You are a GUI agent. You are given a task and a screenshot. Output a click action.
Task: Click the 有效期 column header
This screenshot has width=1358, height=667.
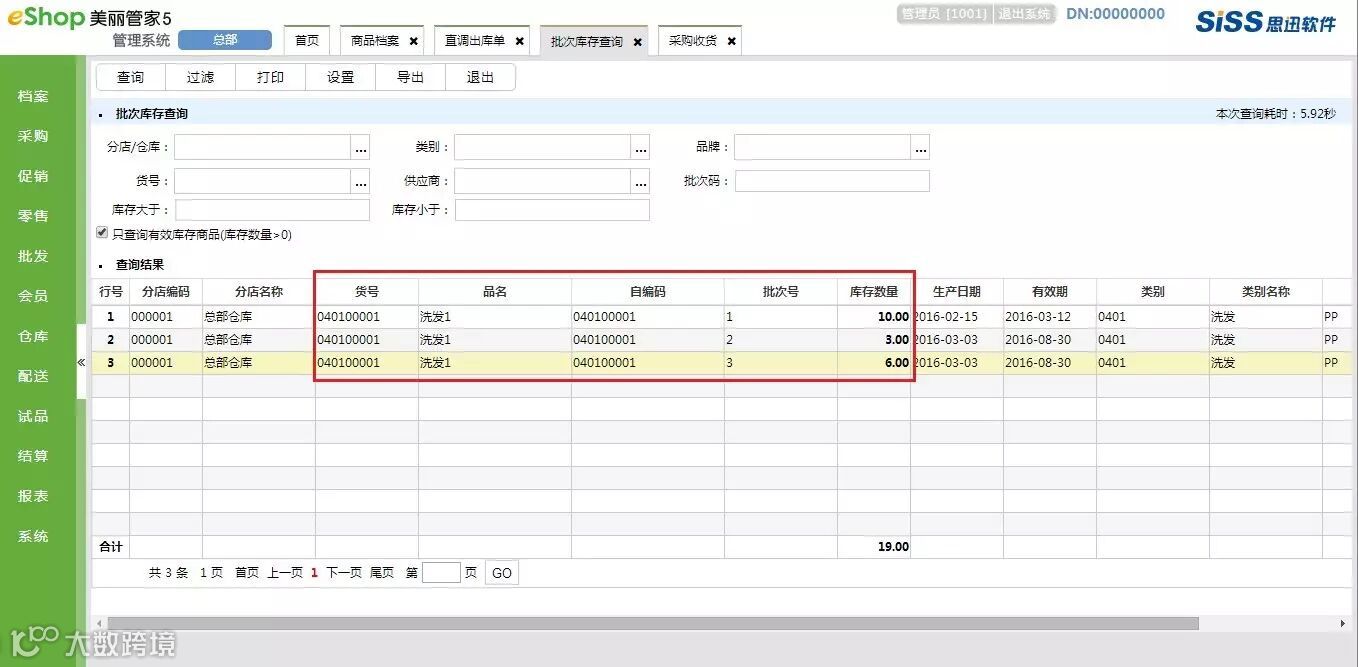pyautogui.click(x=1050, y=292)
